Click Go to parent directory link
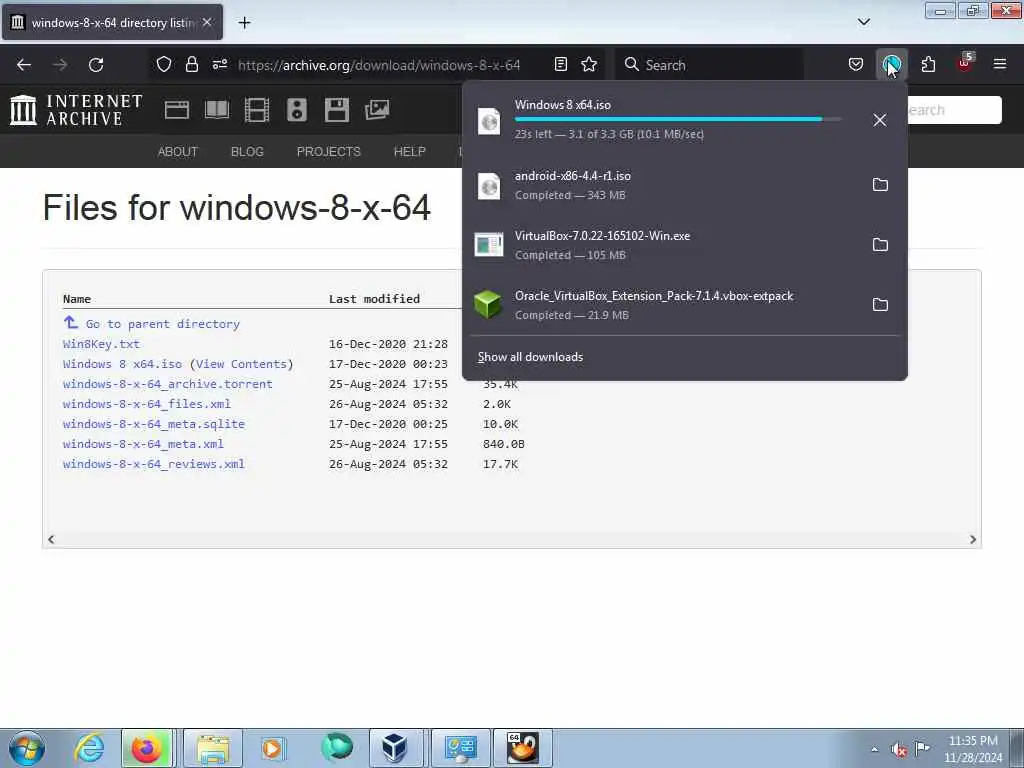Viewport: 1024px width, 768px height. pos(163,324)
